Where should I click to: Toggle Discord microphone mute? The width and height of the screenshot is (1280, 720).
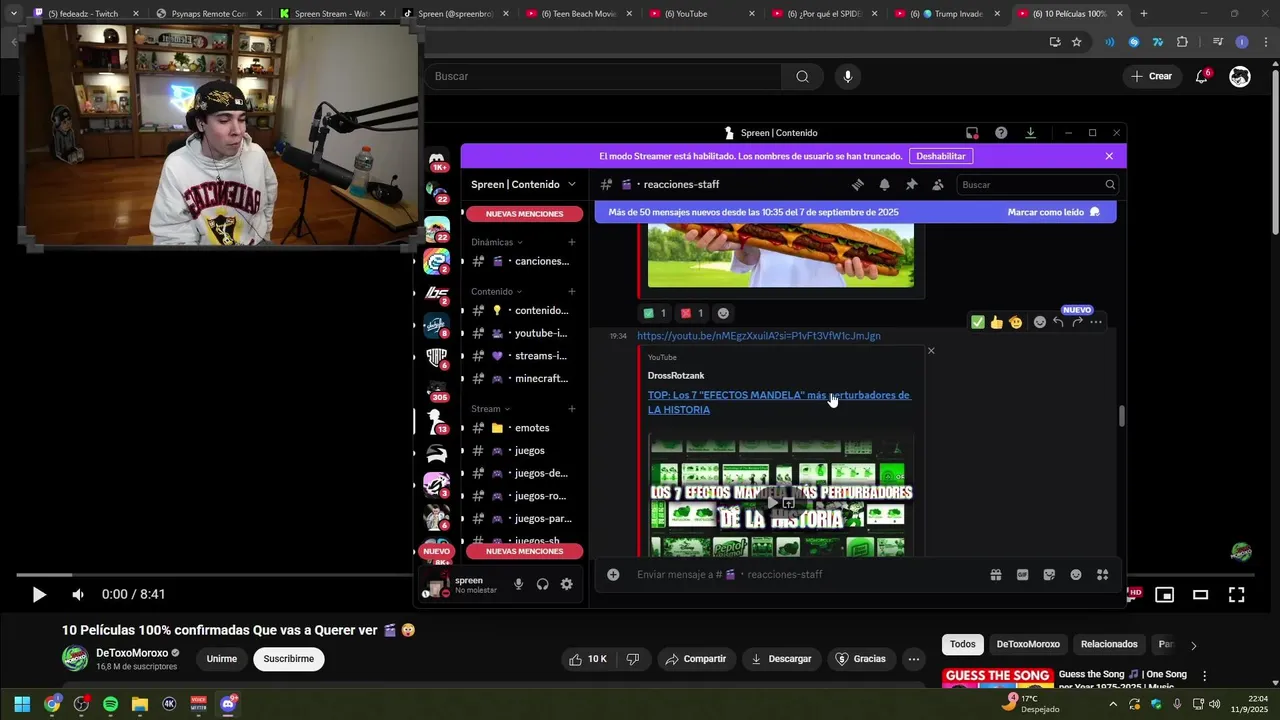coord(518,584)
